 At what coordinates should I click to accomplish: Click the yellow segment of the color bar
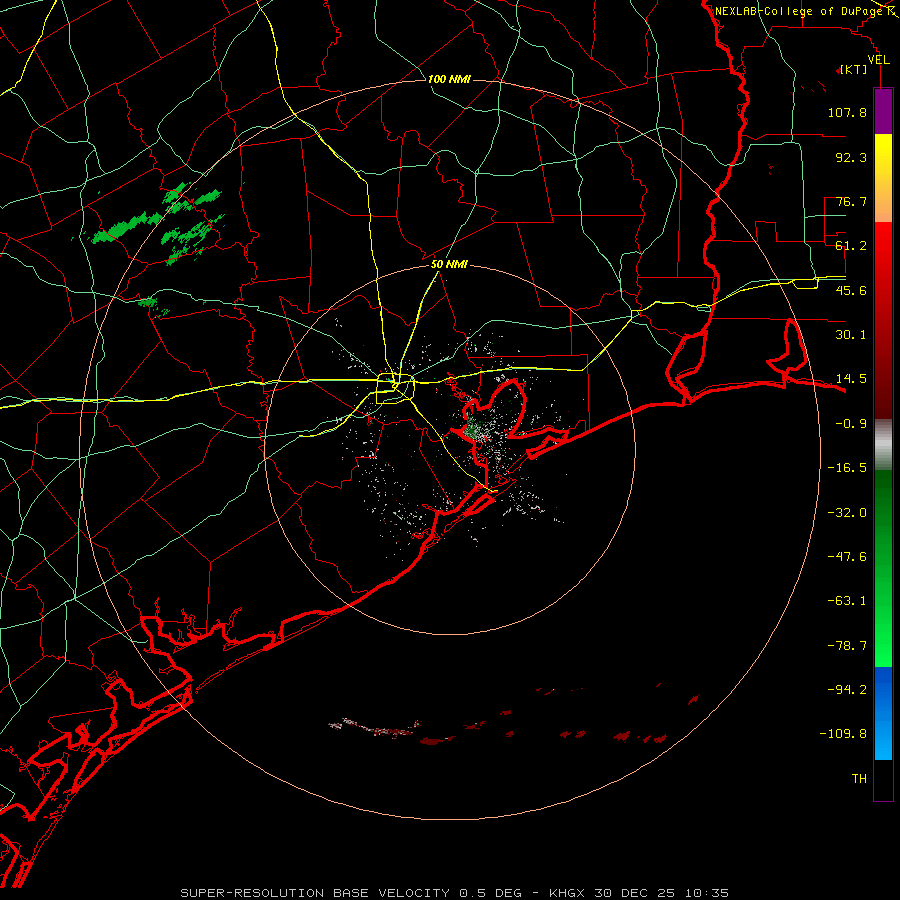[x=883, y=178]
